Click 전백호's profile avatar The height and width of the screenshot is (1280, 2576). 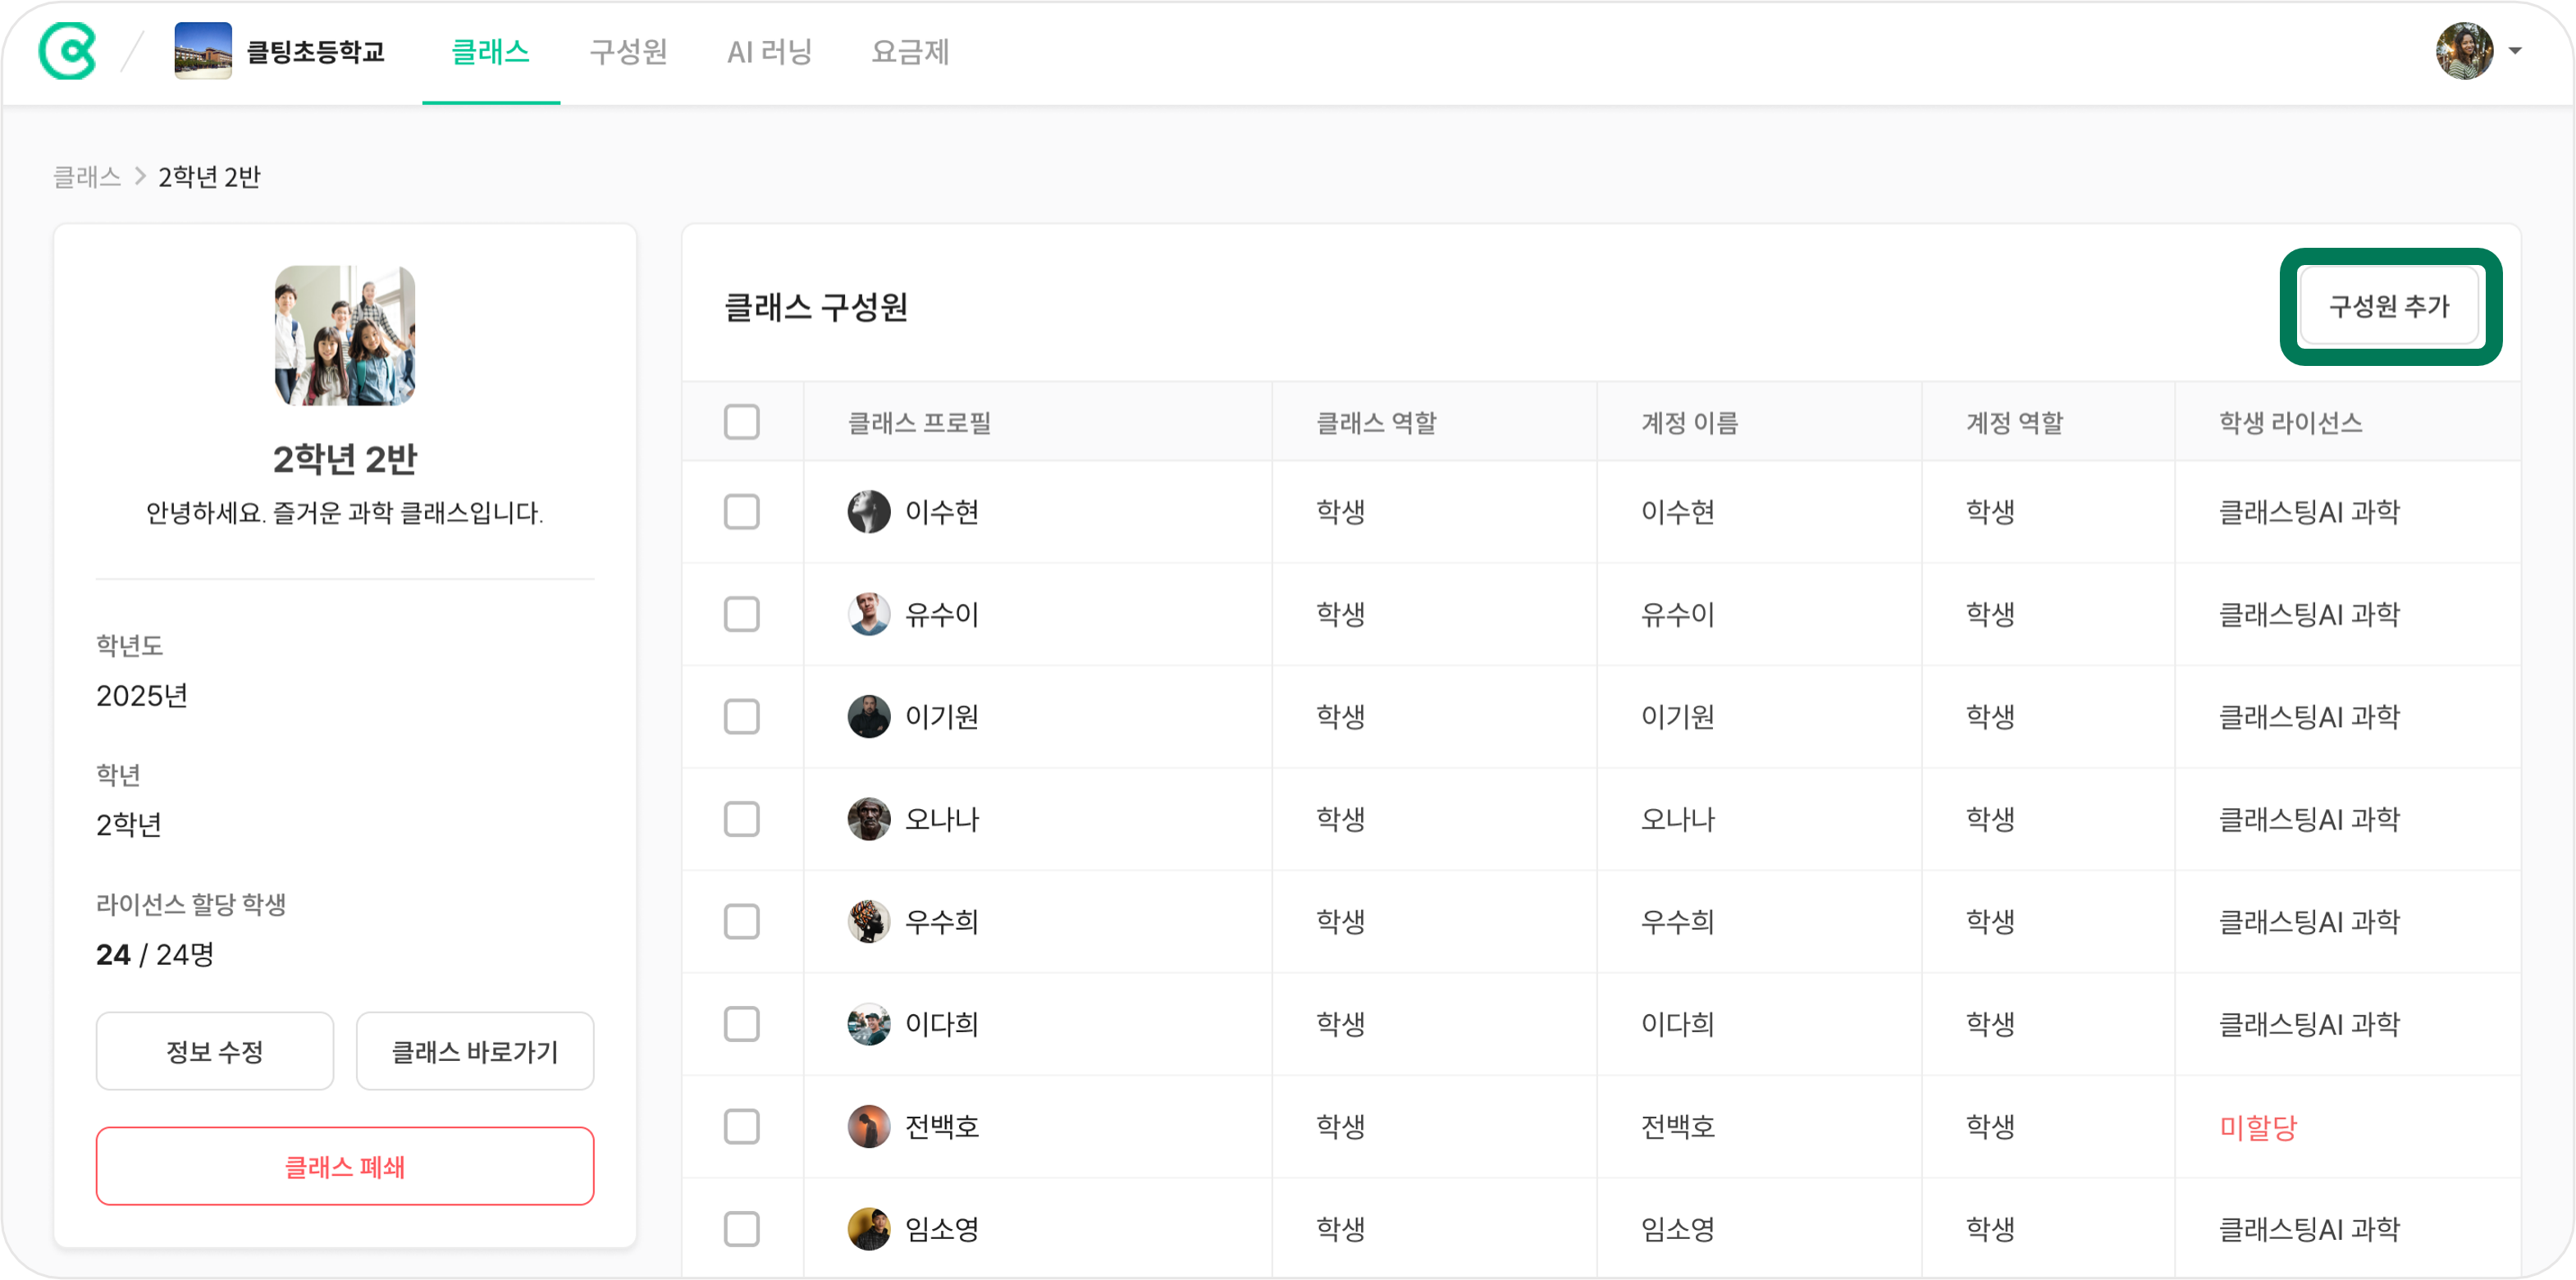(x=869, y=1126)
